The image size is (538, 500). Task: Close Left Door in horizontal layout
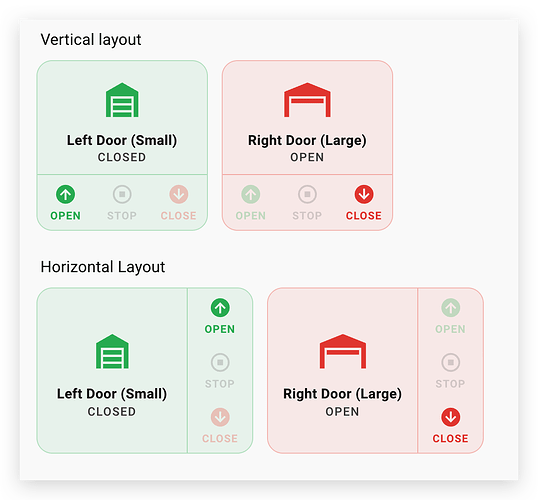220,426
